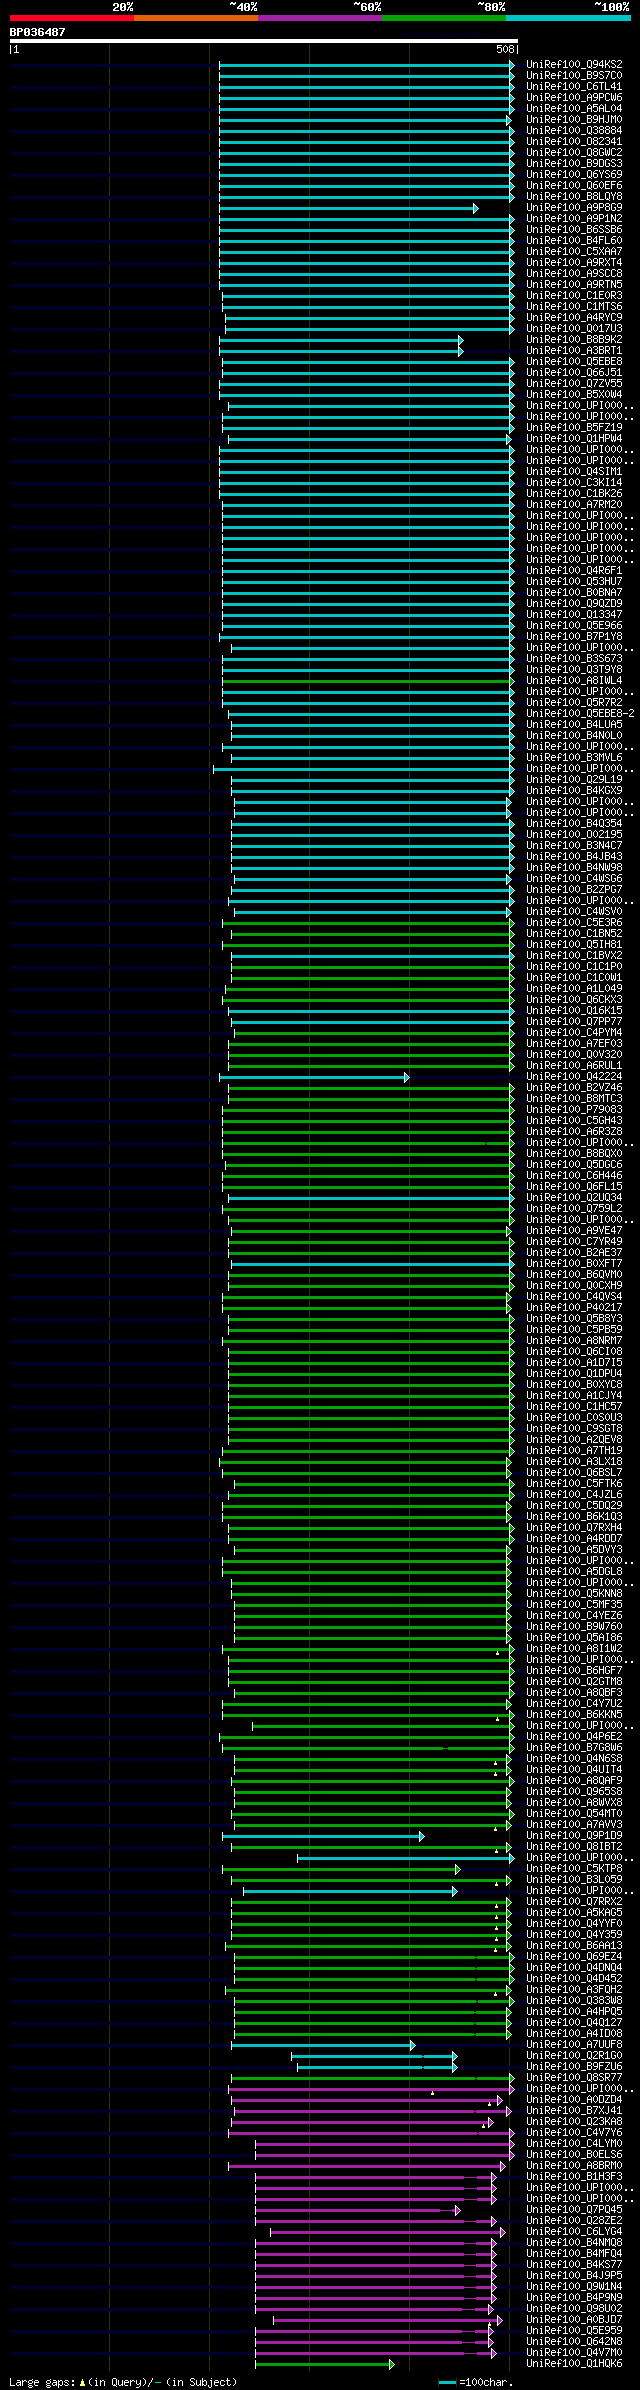Click hit label UniRef100_Q1DPU4
This screenshot has height=2390, width=640.
(x=574, y=1374)
